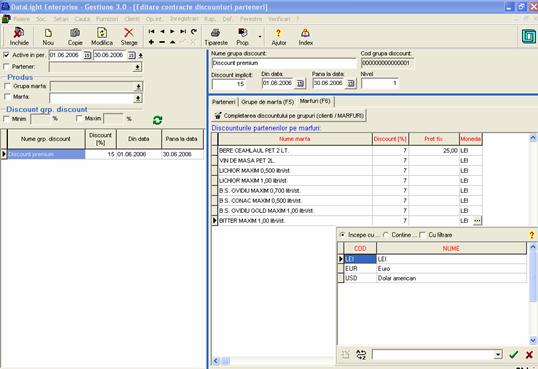Select the Incepe cu radio button

pos(342,235)
